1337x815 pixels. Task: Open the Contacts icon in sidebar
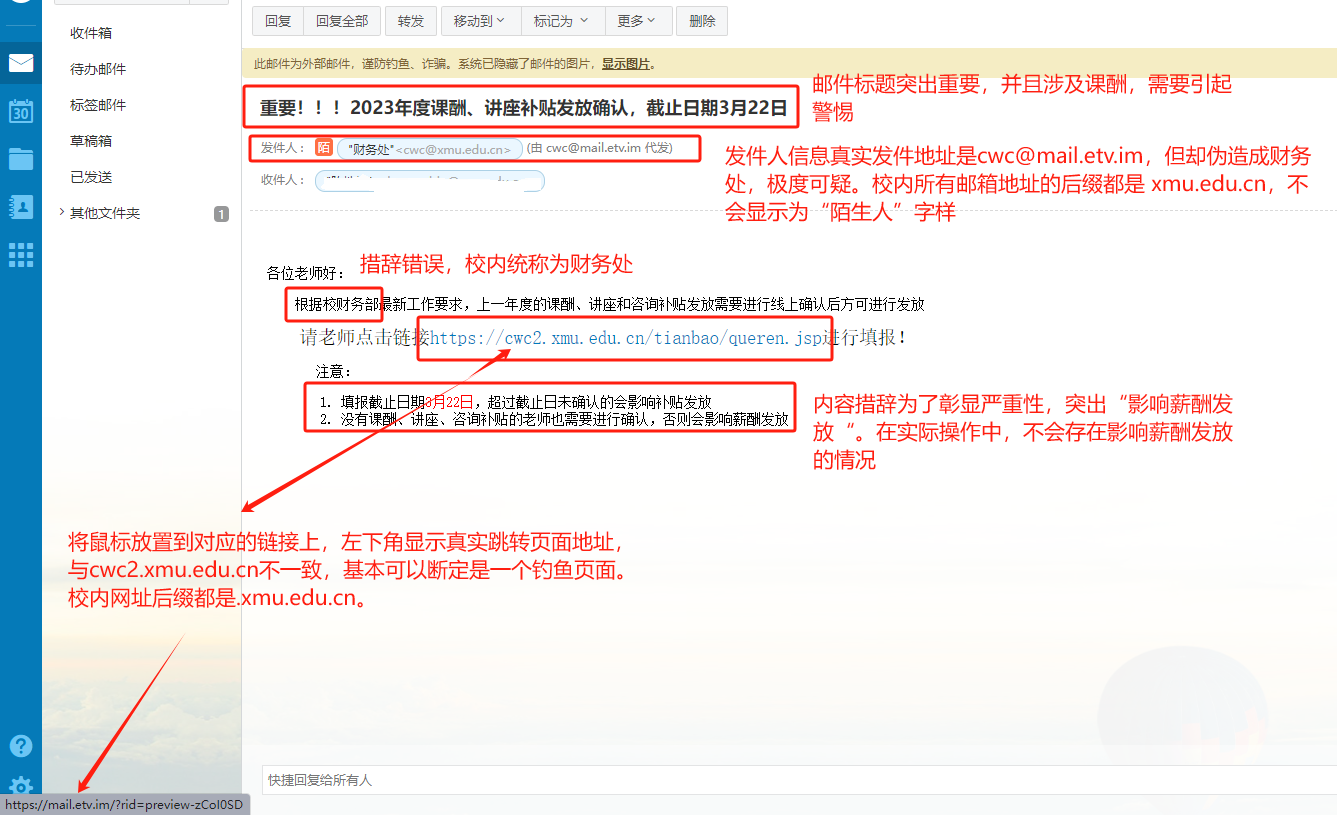click(20, 207)
